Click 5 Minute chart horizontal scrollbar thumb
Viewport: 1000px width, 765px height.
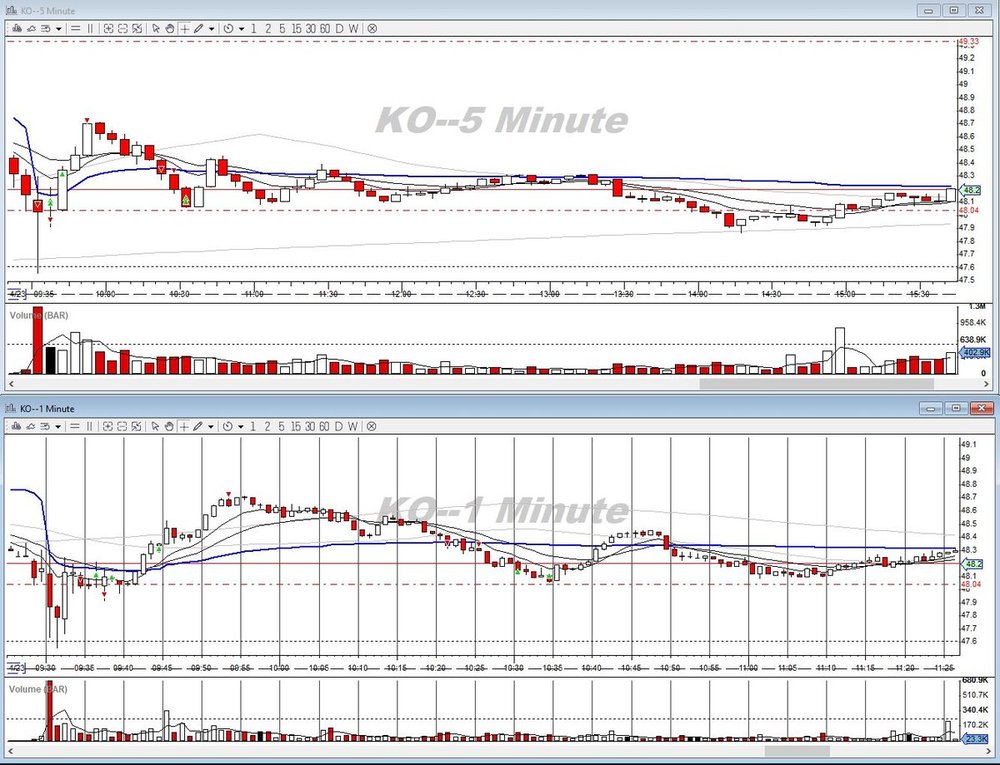click(x=816, y=384)
